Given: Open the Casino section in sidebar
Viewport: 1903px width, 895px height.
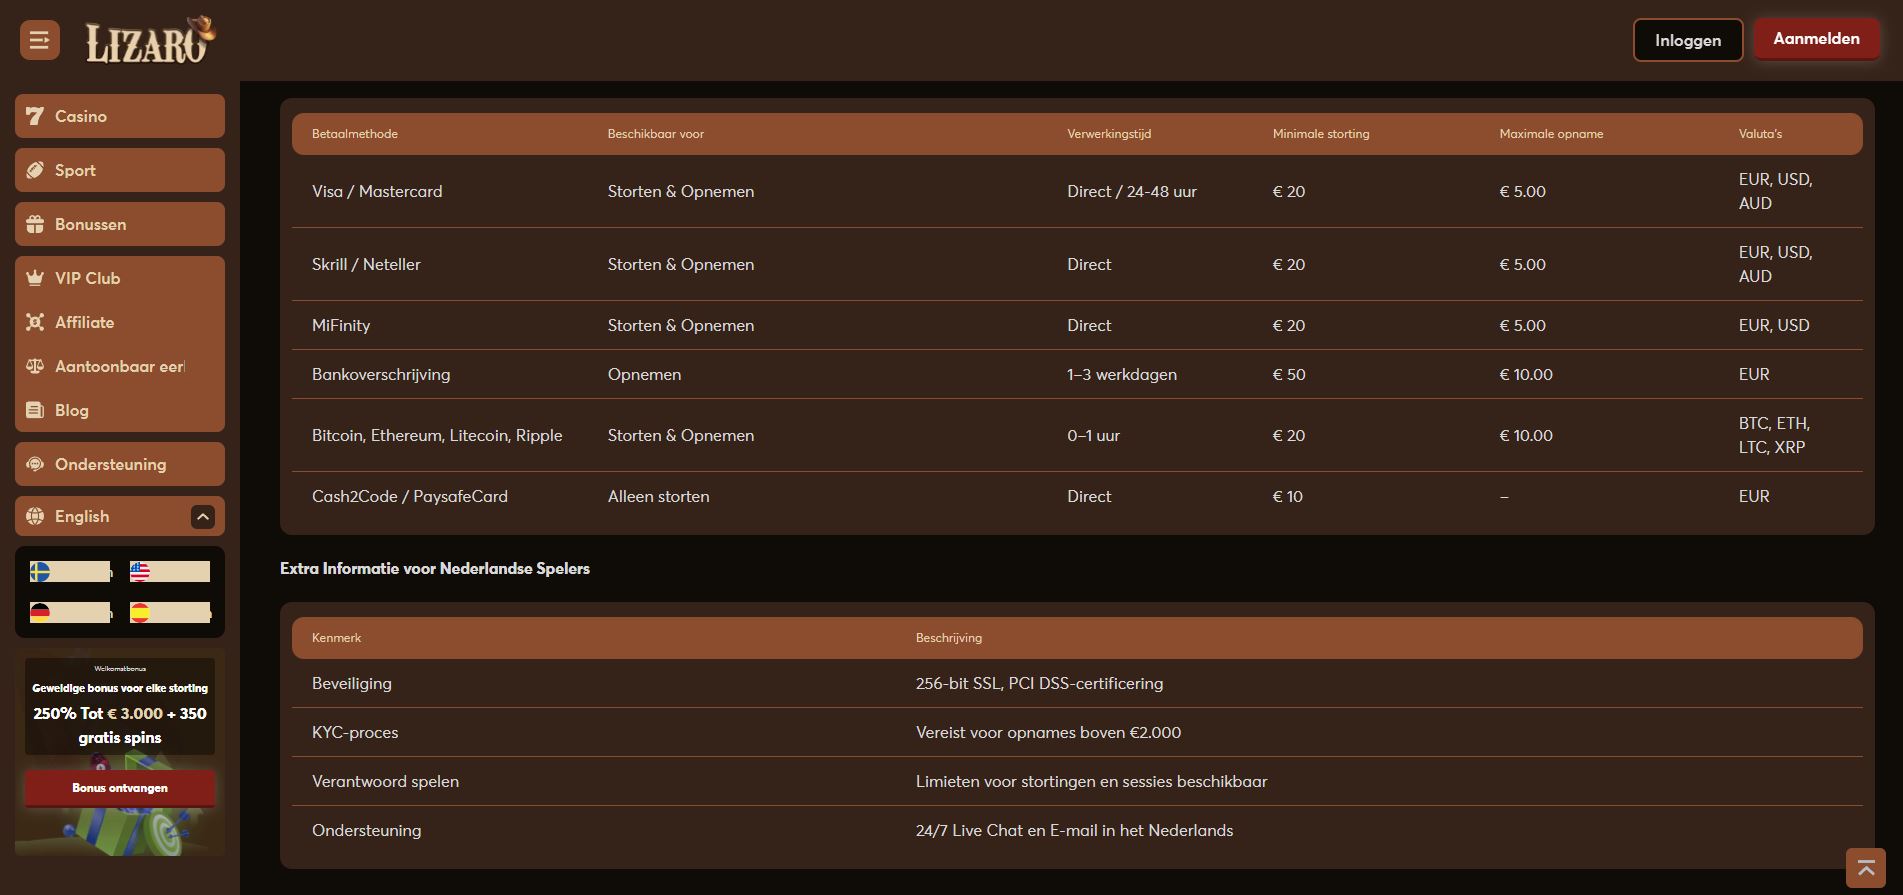Looking at the screenshot, I should [120, 116].
